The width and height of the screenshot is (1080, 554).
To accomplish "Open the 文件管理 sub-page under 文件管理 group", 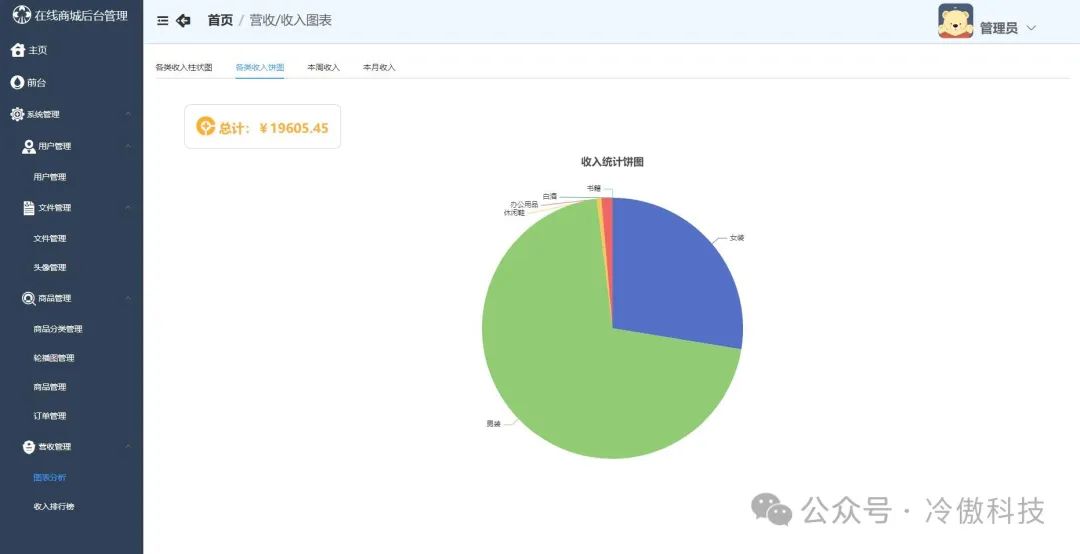I will 50,238.
